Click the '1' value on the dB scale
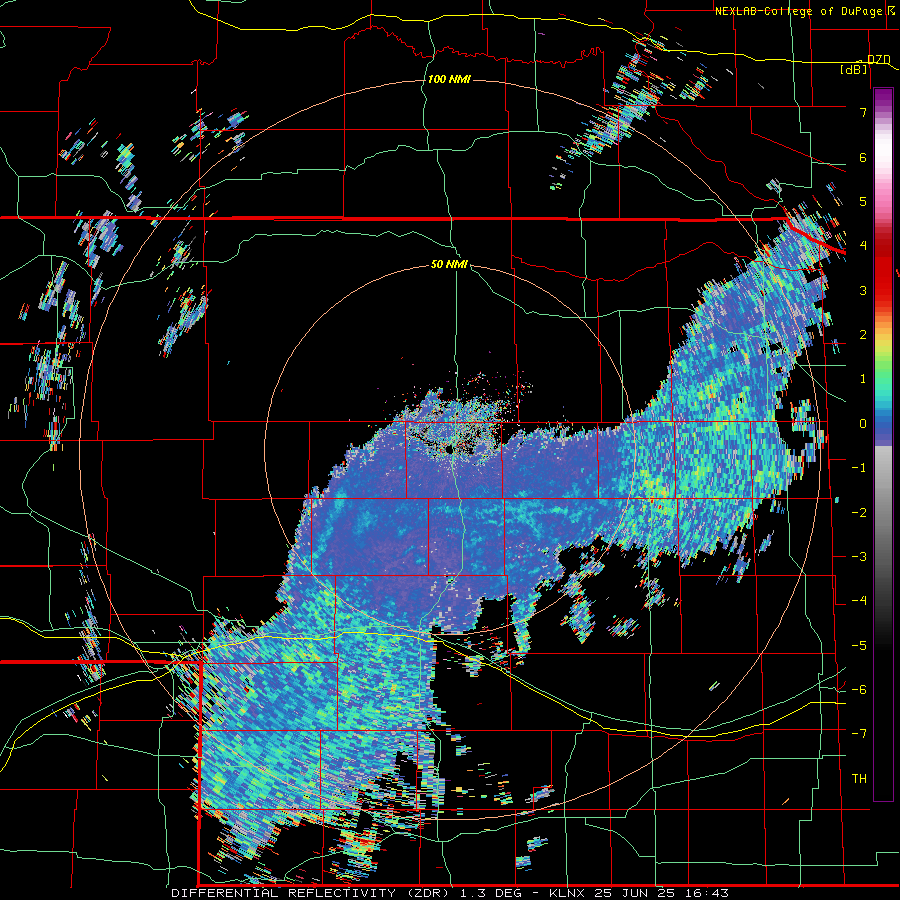900x900 pixels. [x=863, y=379]
